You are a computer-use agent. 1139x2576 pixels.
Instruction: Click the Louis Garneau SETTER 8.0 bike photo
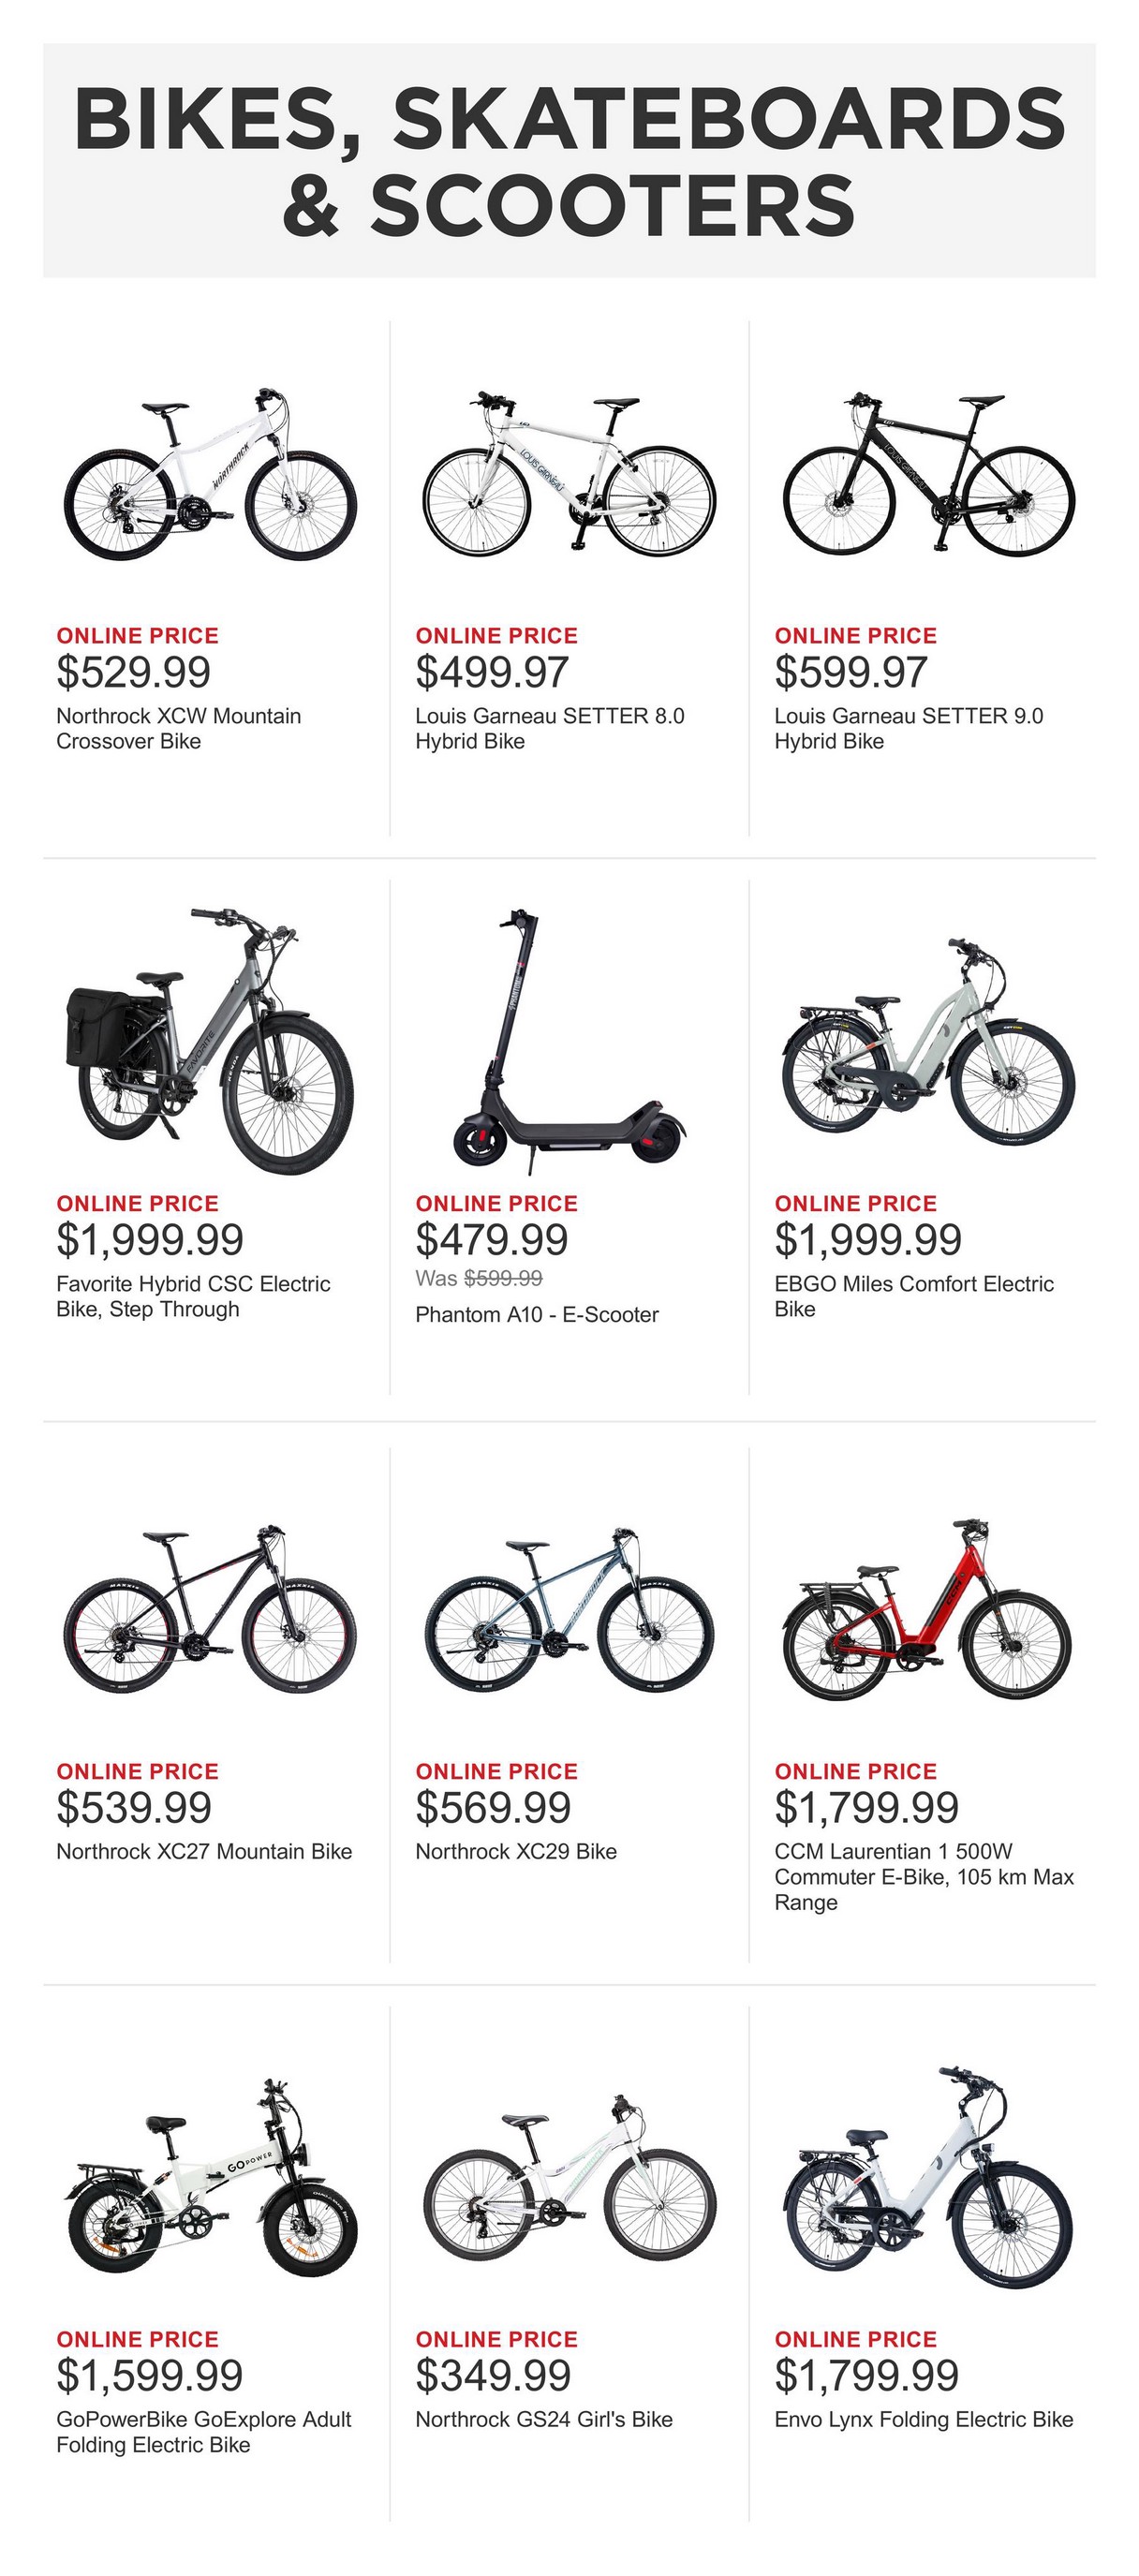[568, 473]
